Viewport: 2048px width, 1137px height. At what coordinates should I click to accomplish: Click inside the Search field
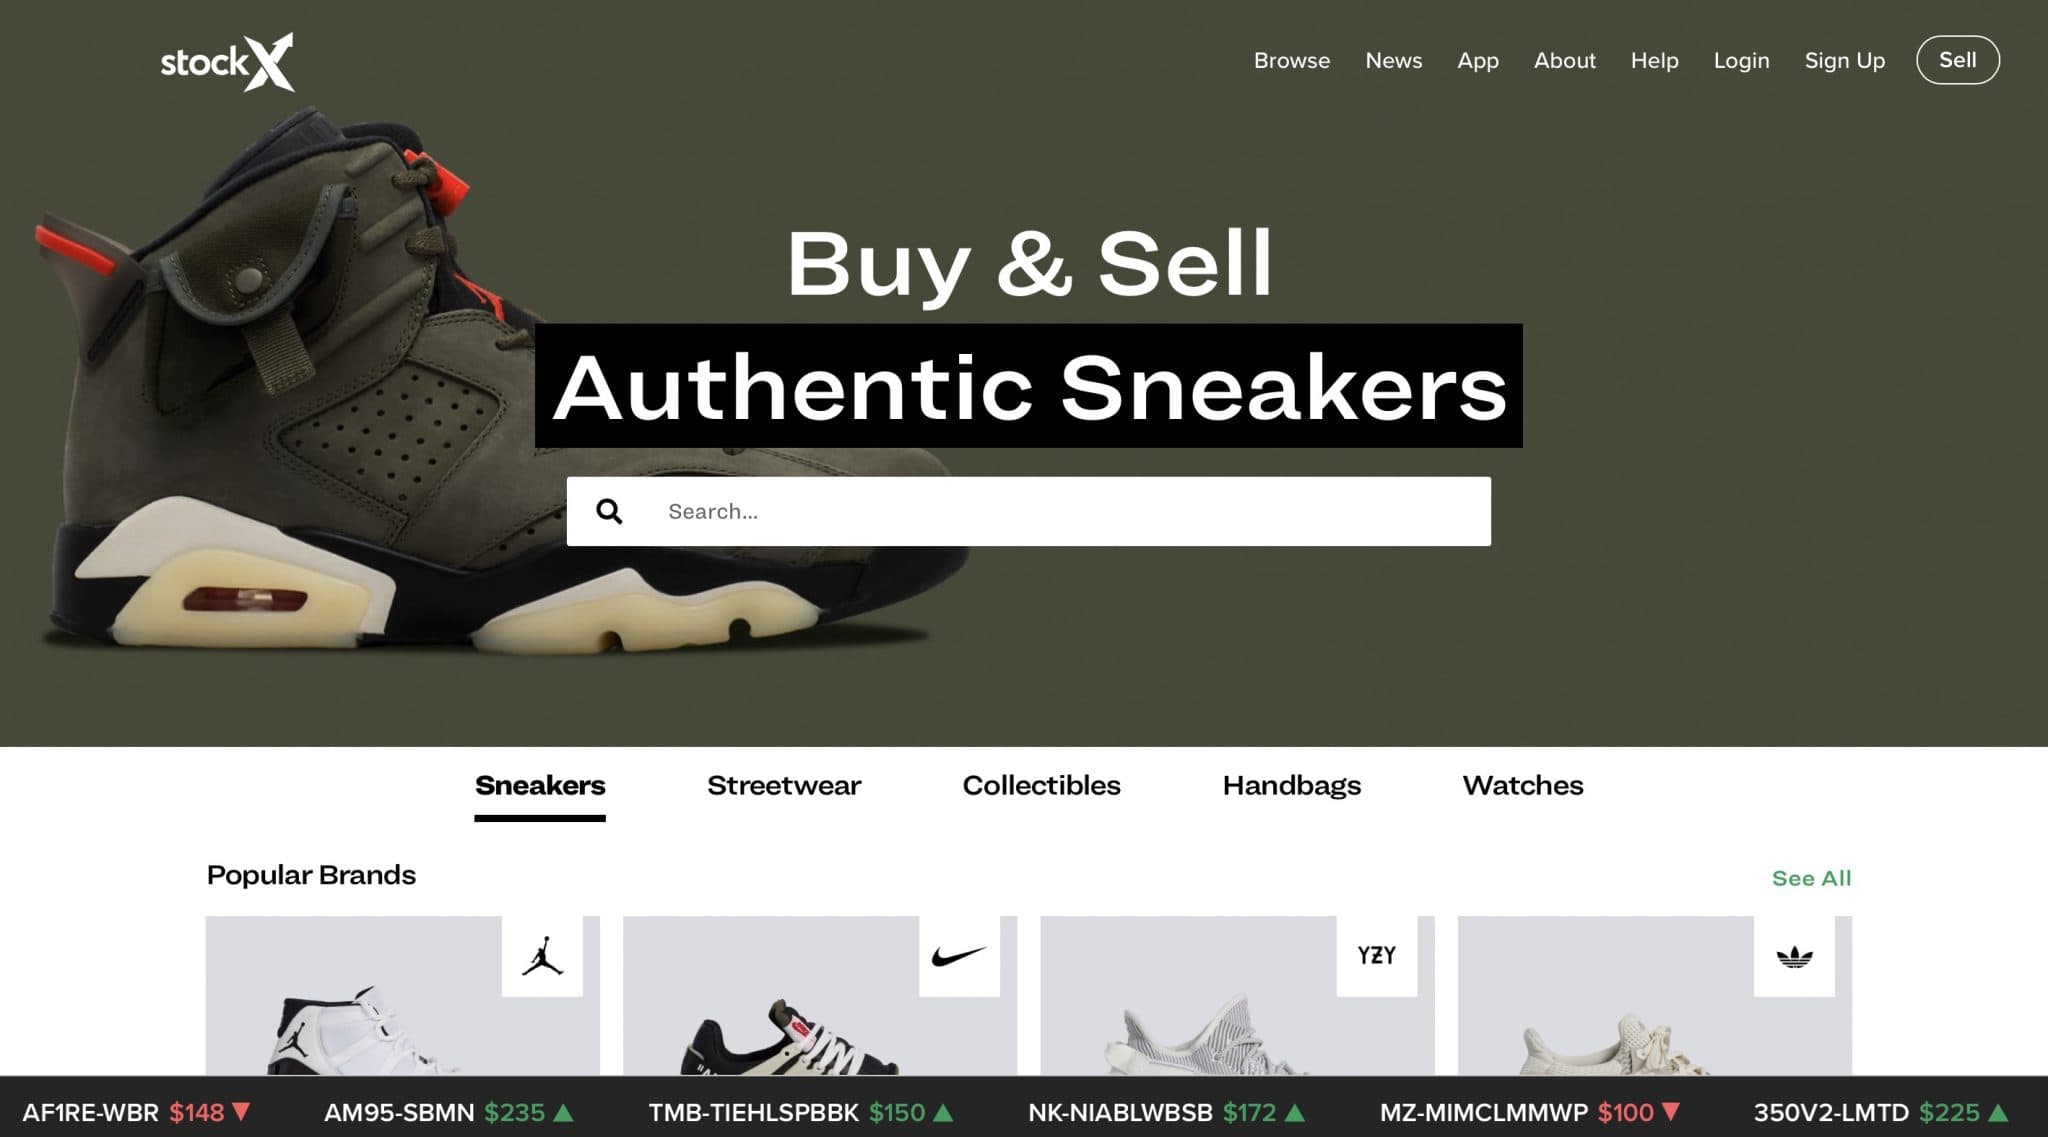[1028, 511]
